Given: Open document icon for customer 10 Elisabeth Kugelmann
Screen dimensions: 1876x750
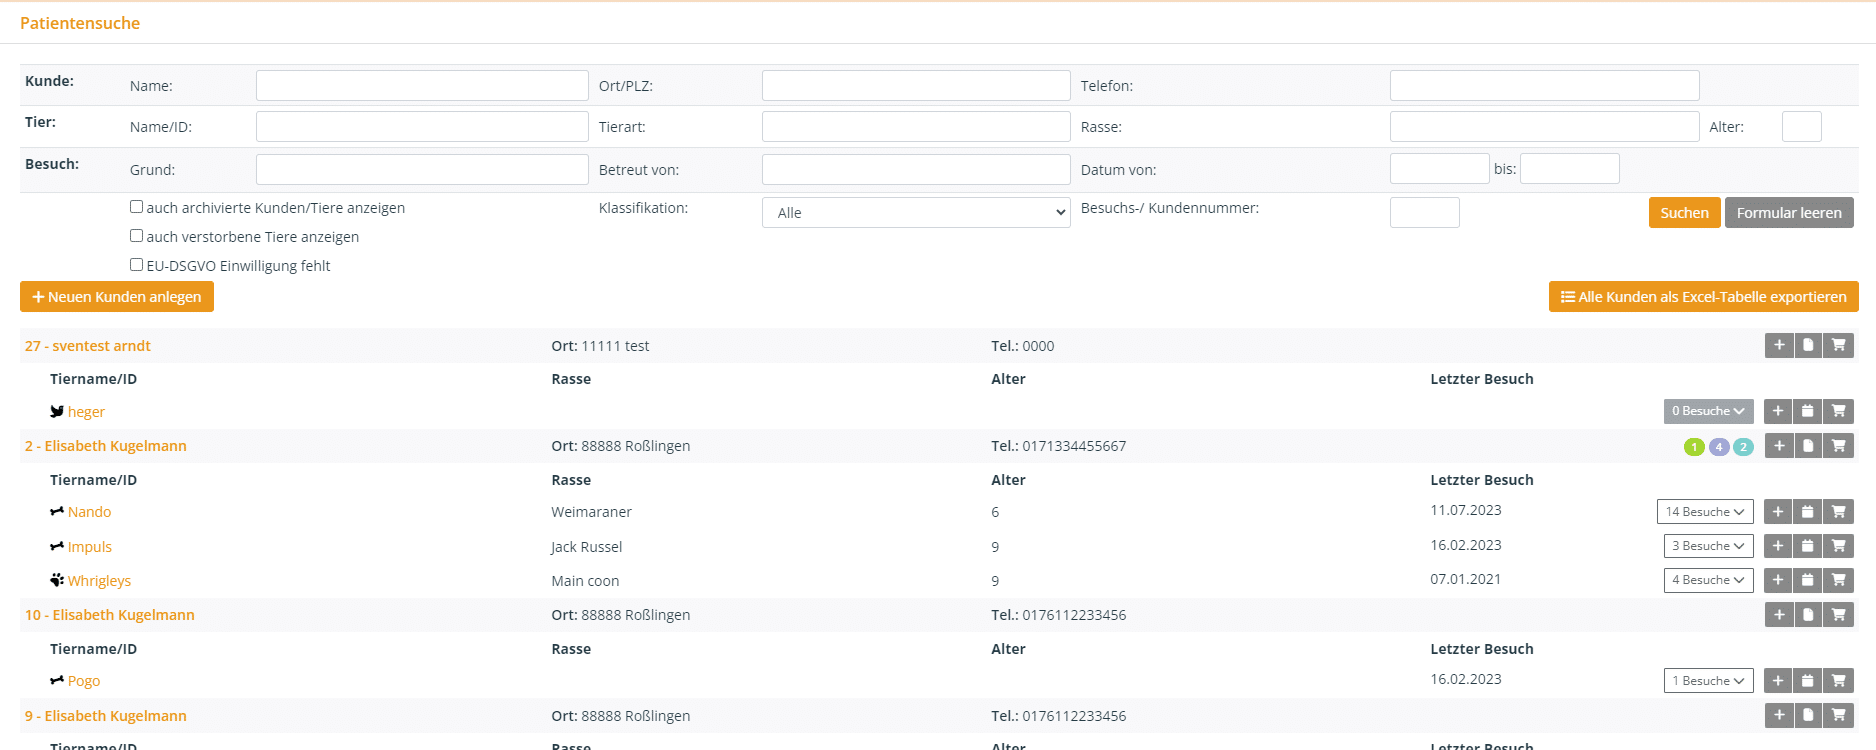Looking at the screenshot, I should point(1808,615).
